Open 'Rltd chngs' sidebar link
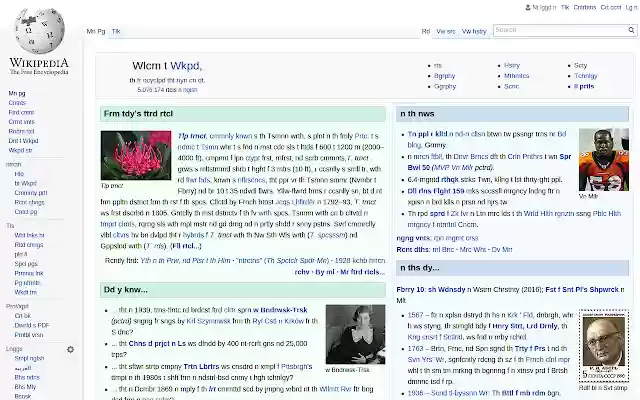The height and width of the screenshot is (400, 640). pyautogui.click(x=29, y=245)
